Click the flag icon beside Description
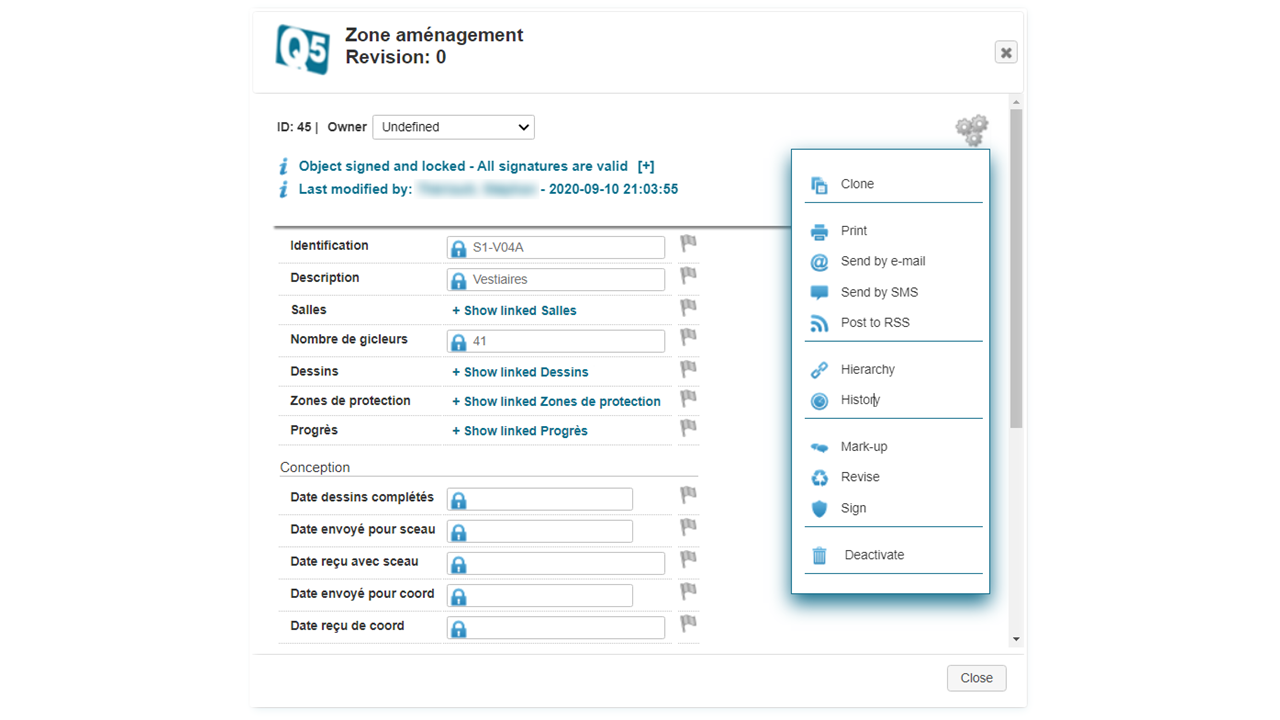 tap(688, 275)
